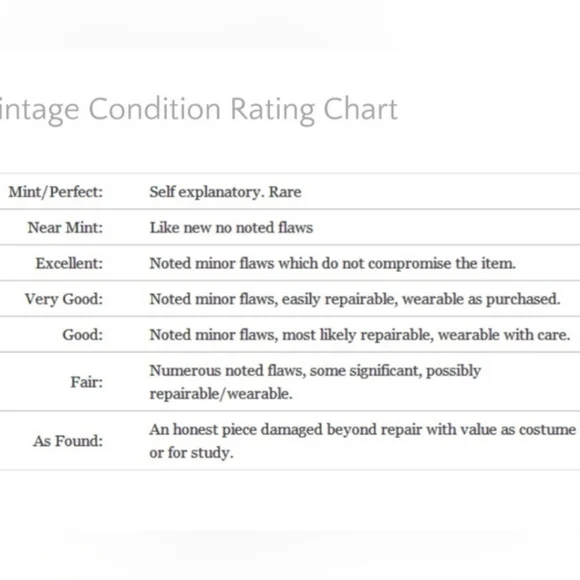Click the 'Self explanatory. Rare' description

pos(225,192)
